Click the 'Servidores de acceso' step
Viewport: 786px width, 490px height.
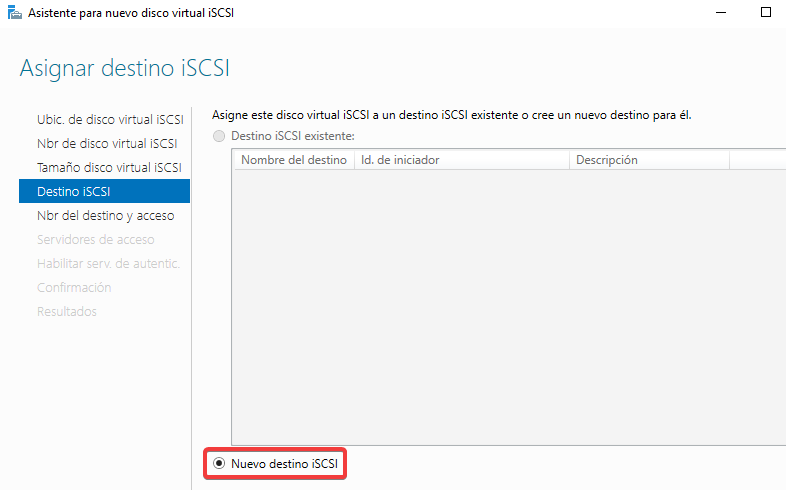point(95,239)
